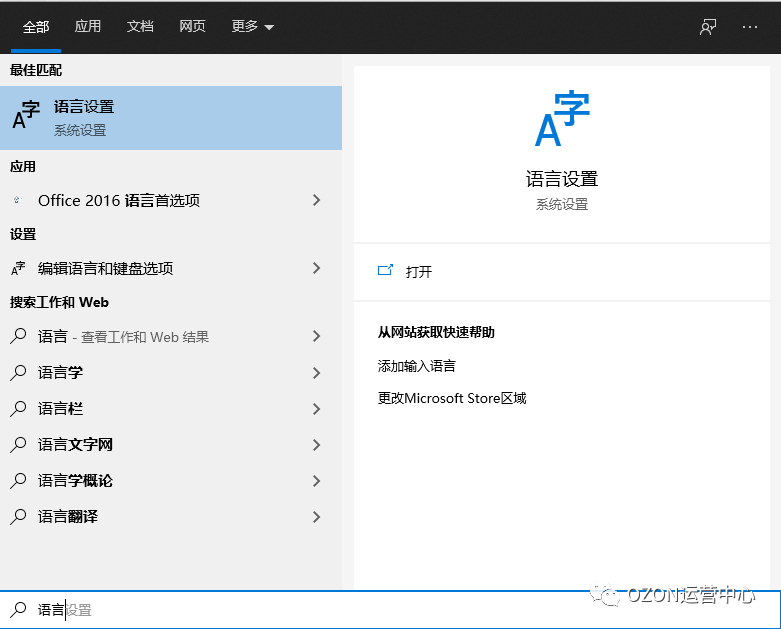Click search icon beside 语言 - 查看工作和 Web 结果
Image resolution: width=781 pixels, height=629 pixels.
click(18, 336)
